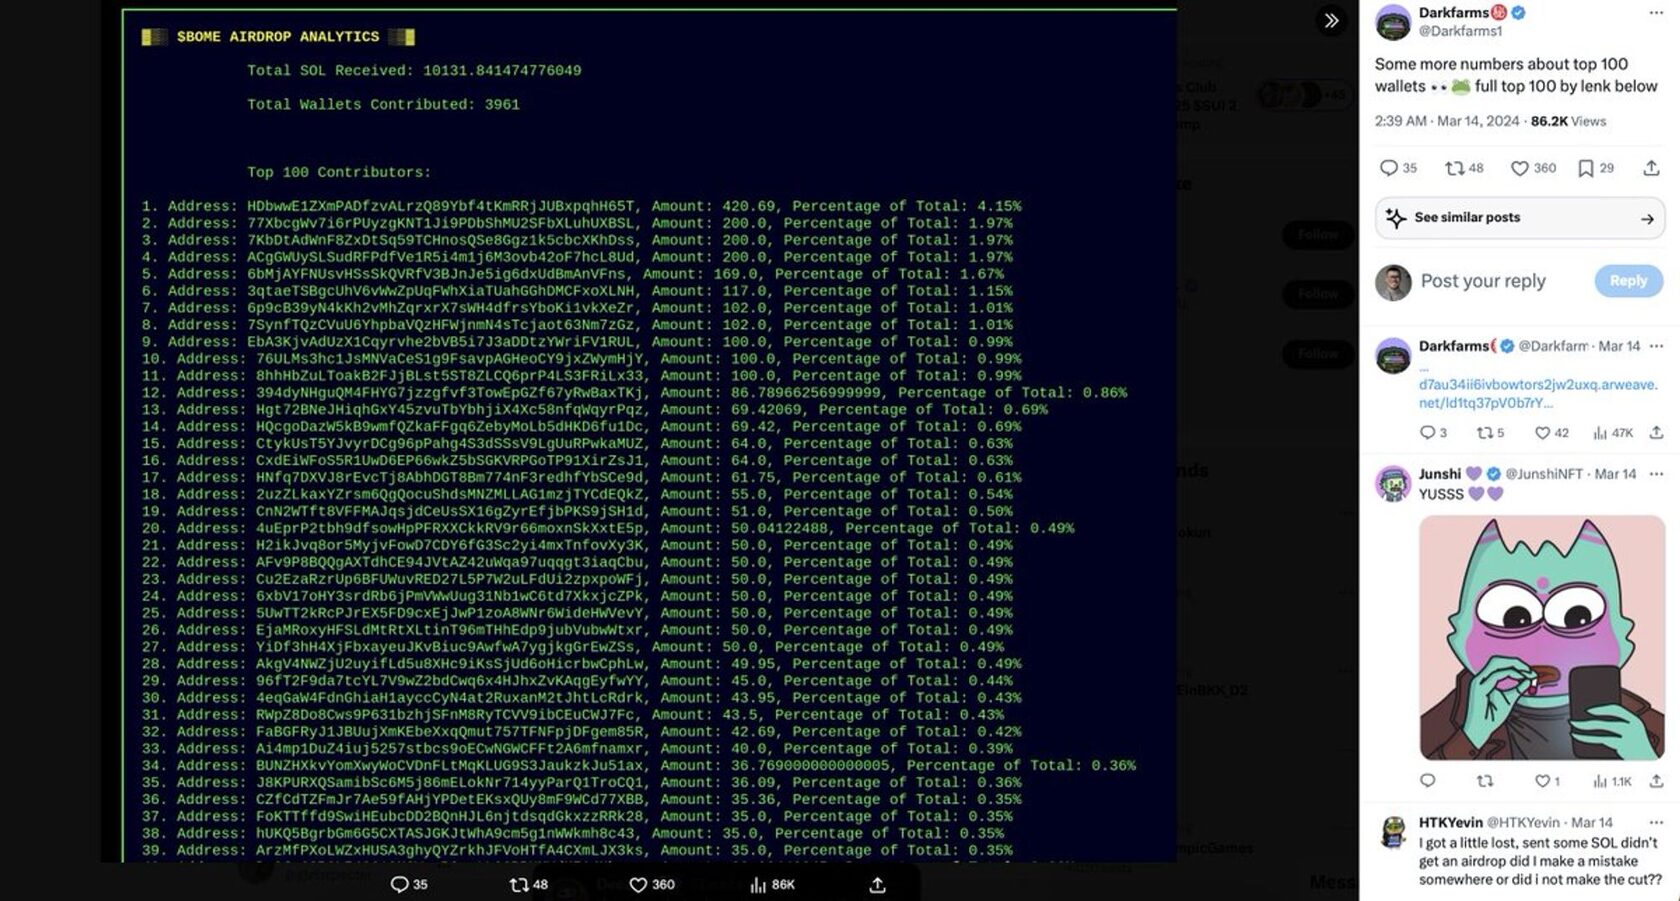The width and height of the screenshot is (1680, 901).
Task: Share the main post via upload icon
Action: [1651, 168]
